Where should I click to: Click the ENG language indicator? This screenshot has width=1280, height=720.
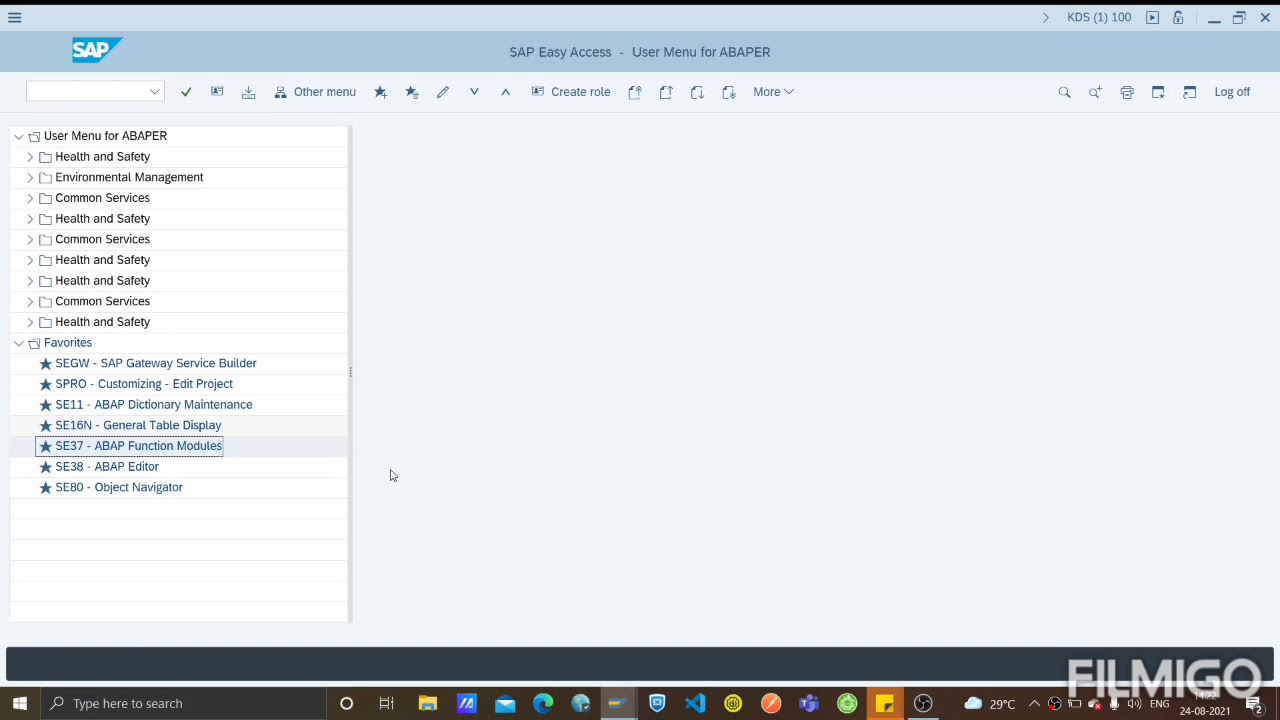(x=1160, y=704)
